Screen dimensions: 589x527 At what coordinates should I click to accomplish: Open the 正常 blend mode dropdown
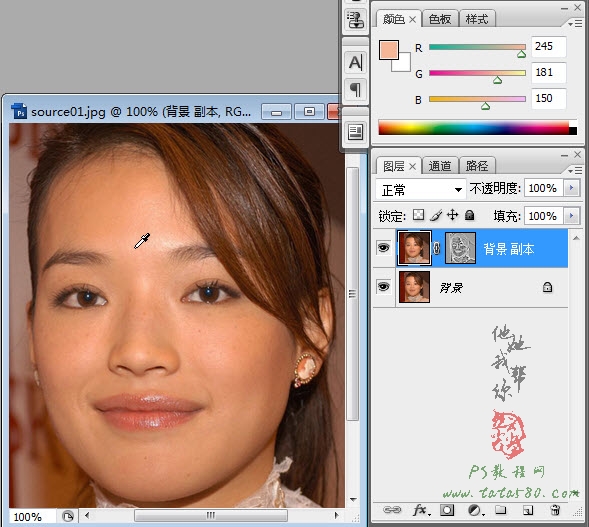(x=421, y=190)
